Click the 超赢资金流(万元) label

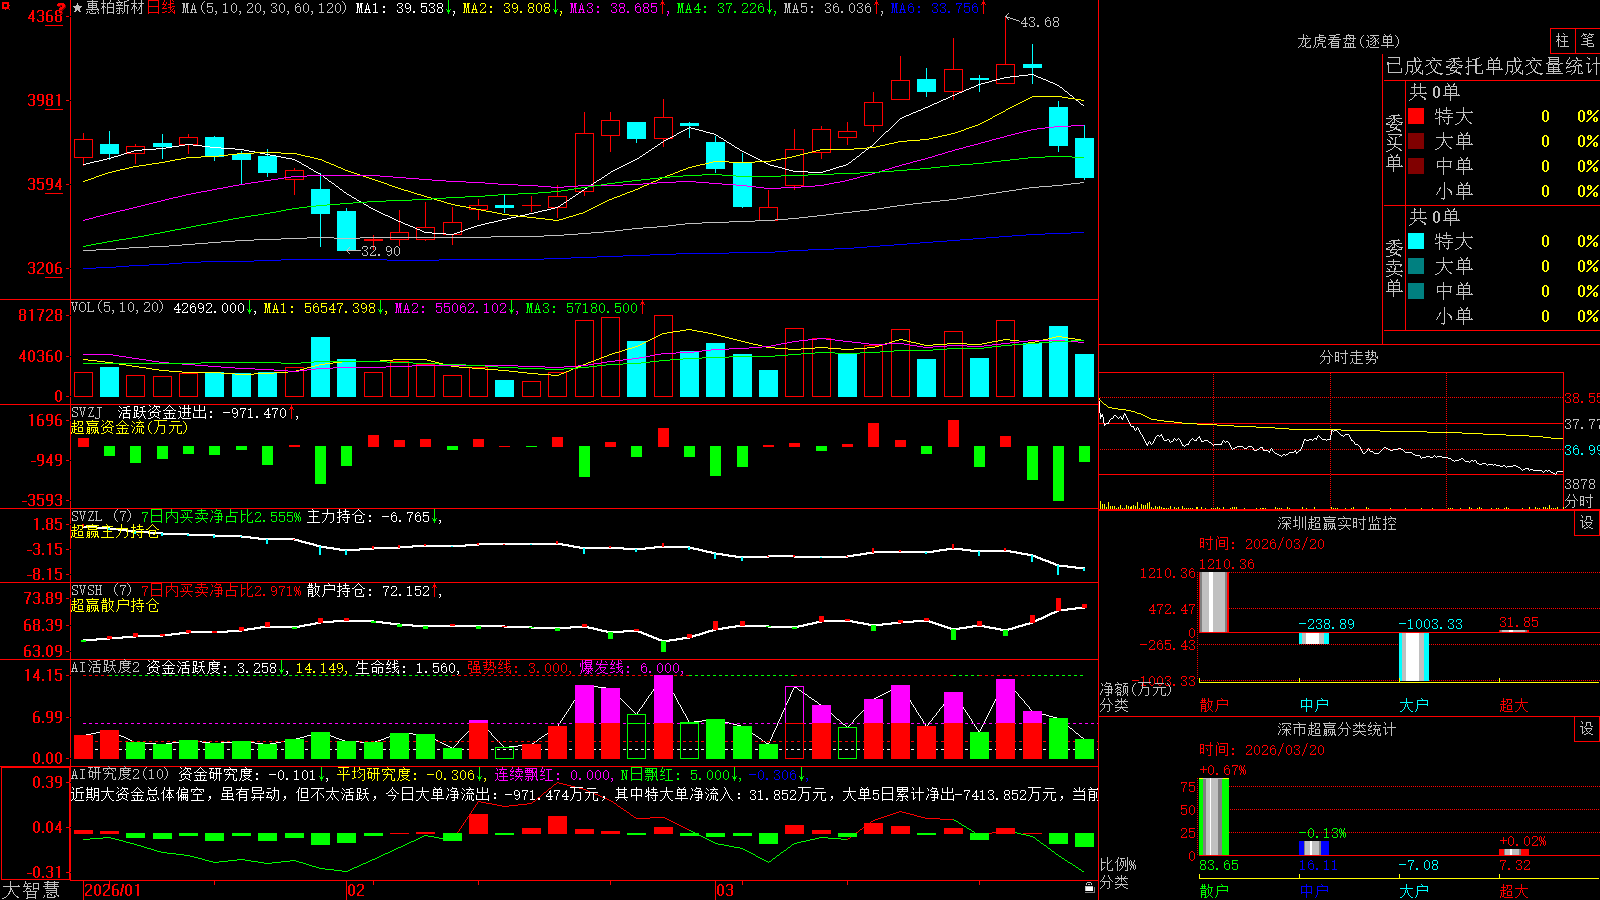point(129,427)
